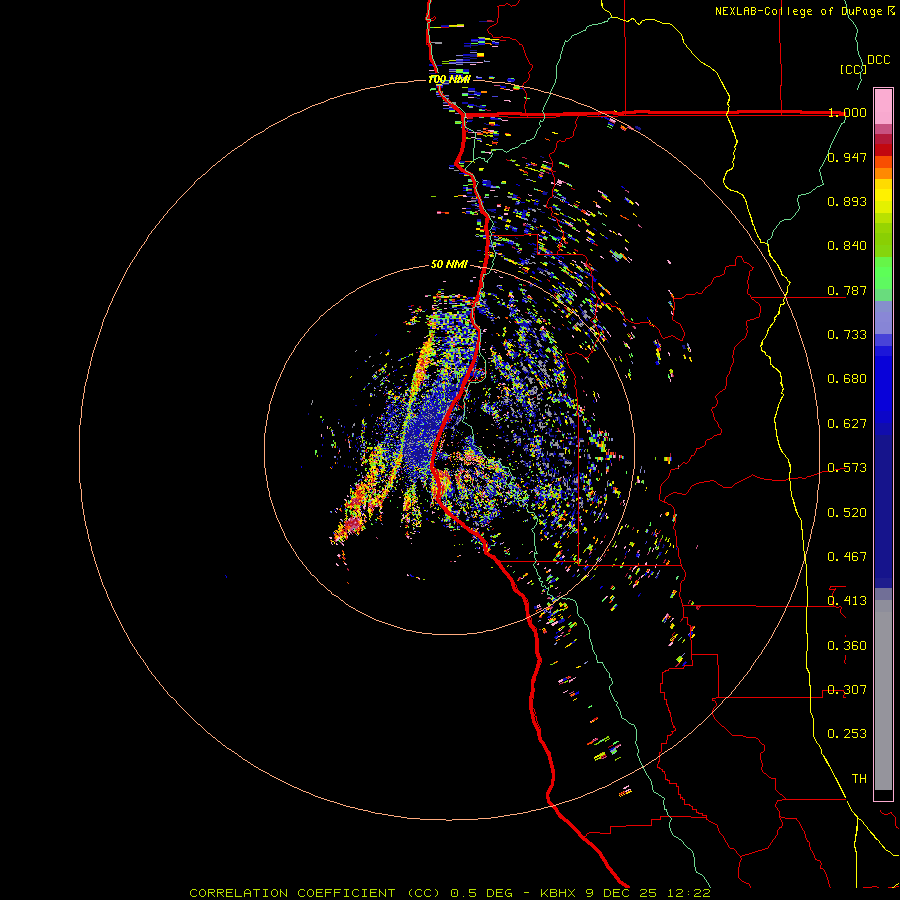Click the 50 NMI range ring label
The width and height of the screenshot is (900, 900).
pos(449,265)
